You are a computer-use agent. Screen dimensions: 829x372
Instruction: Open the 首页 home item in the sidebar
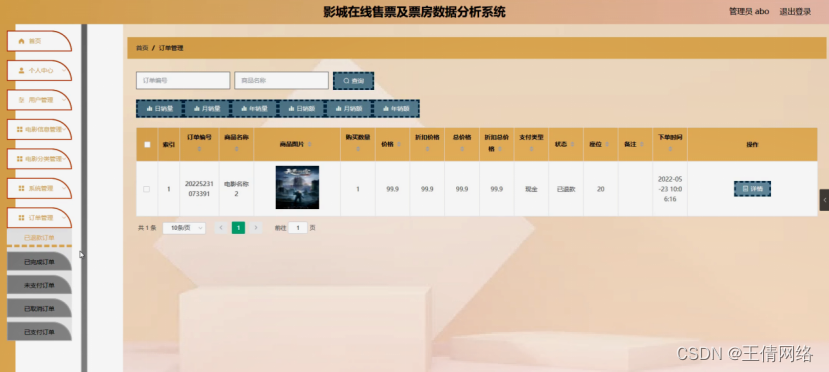(x=39, y=41)
